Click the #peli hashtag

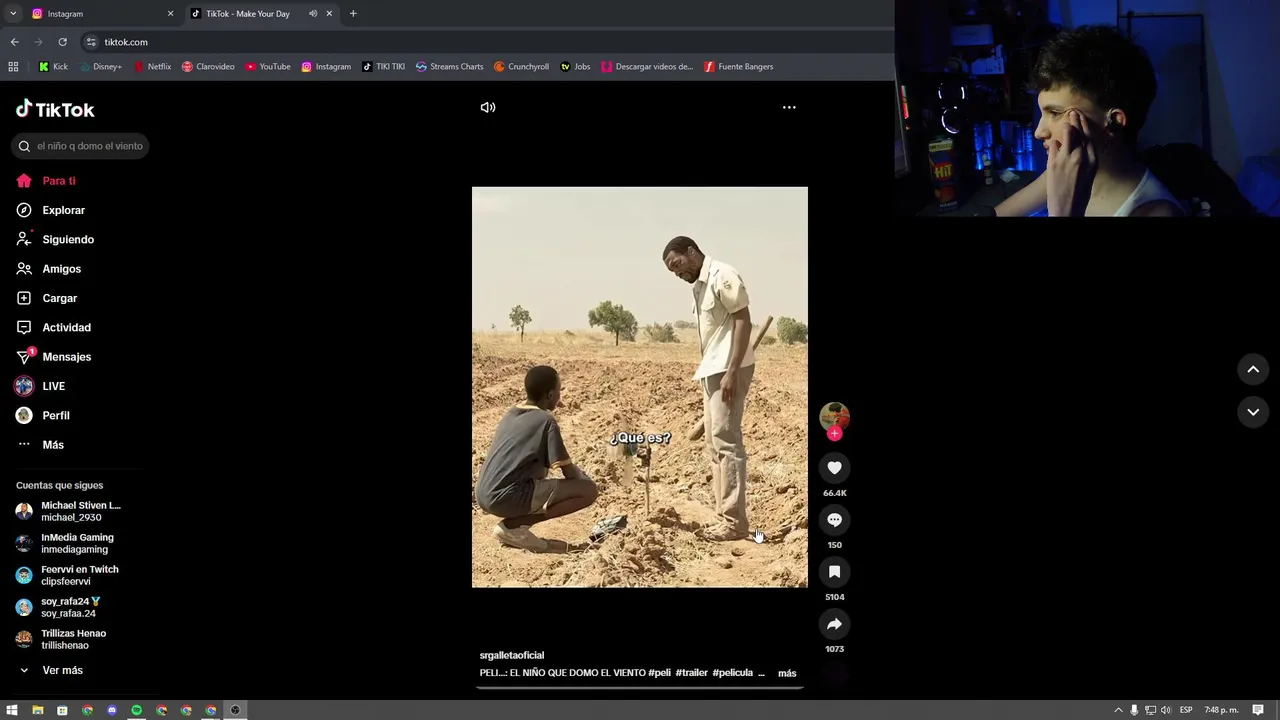point(659,673)
